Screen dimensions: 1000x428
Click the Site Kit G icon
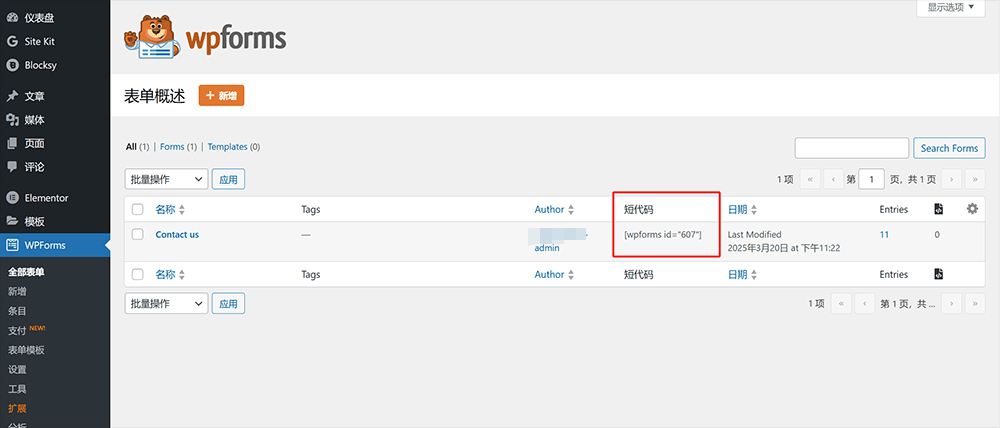(x=11, y=41)
